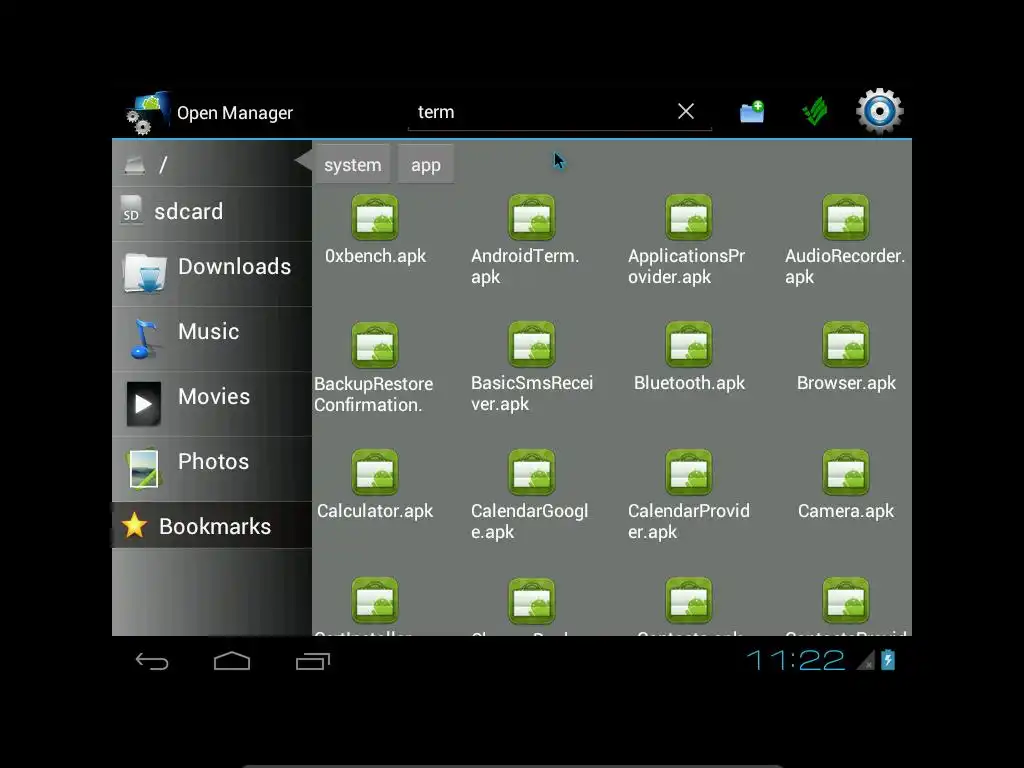The image size is (1024, 768).
Task: Tap the green multi-select checkmark icon
Action: (815, 111)
